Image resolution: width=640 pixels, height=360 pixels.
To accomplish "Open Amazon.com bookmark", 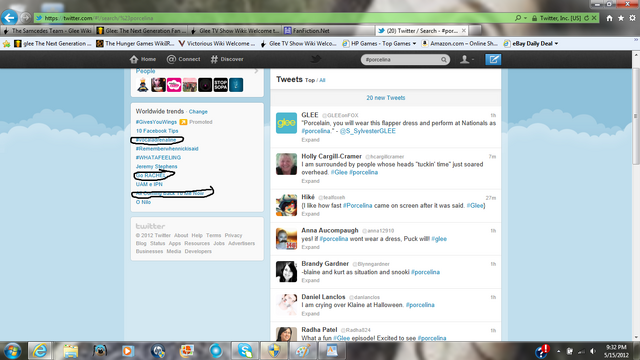I will [x=459, y=44].
